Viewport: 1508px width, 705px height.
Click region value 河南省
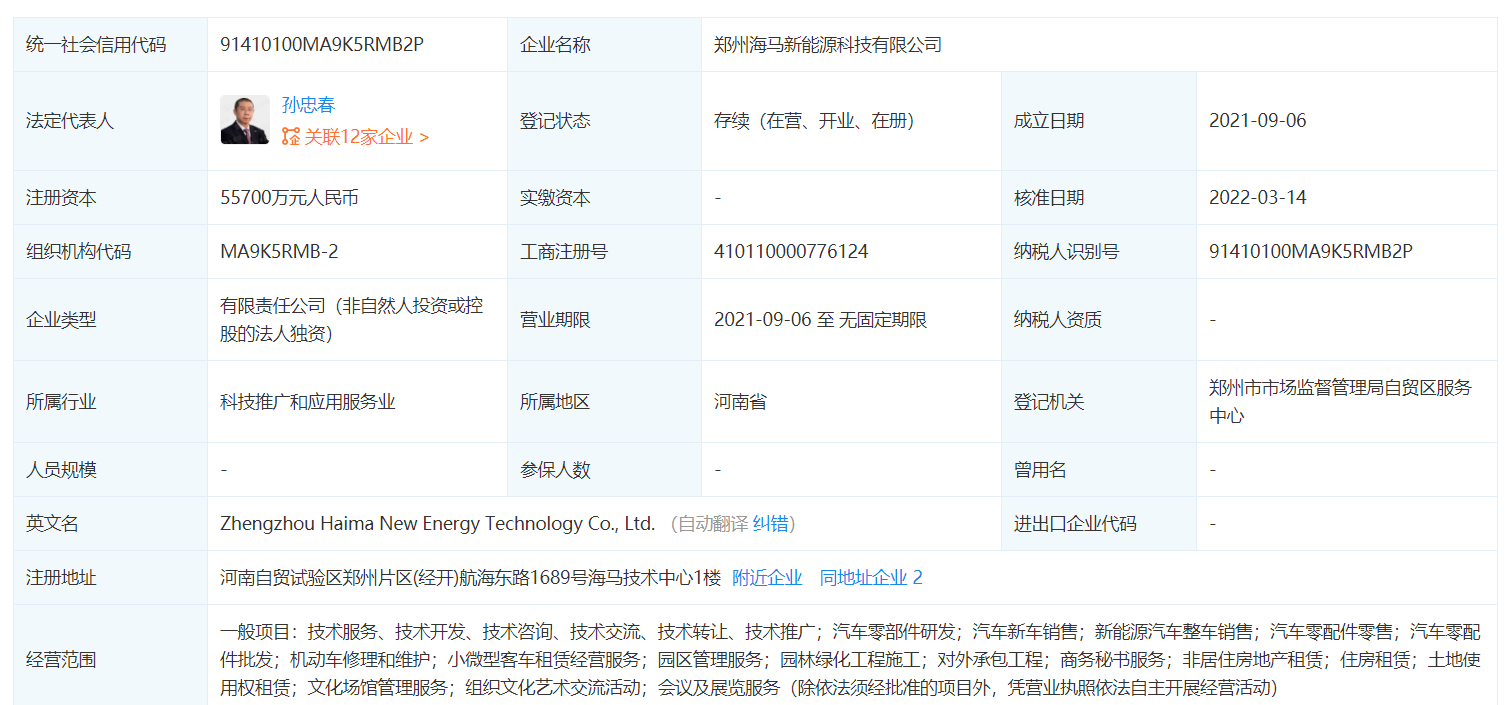pos(740,402)
